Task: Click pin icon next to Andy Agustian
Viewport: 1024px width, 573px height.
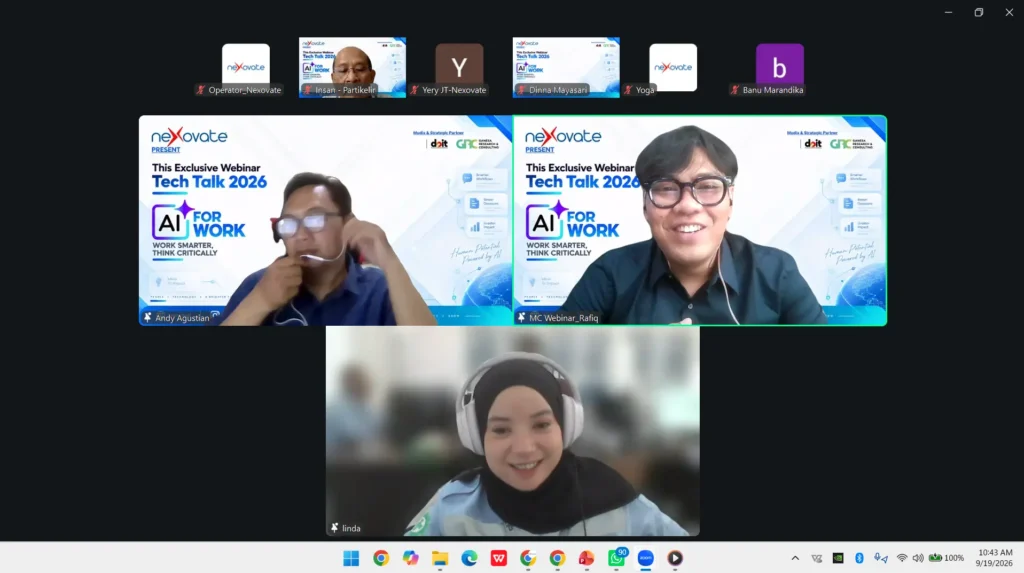Action: tap(148, 318)
